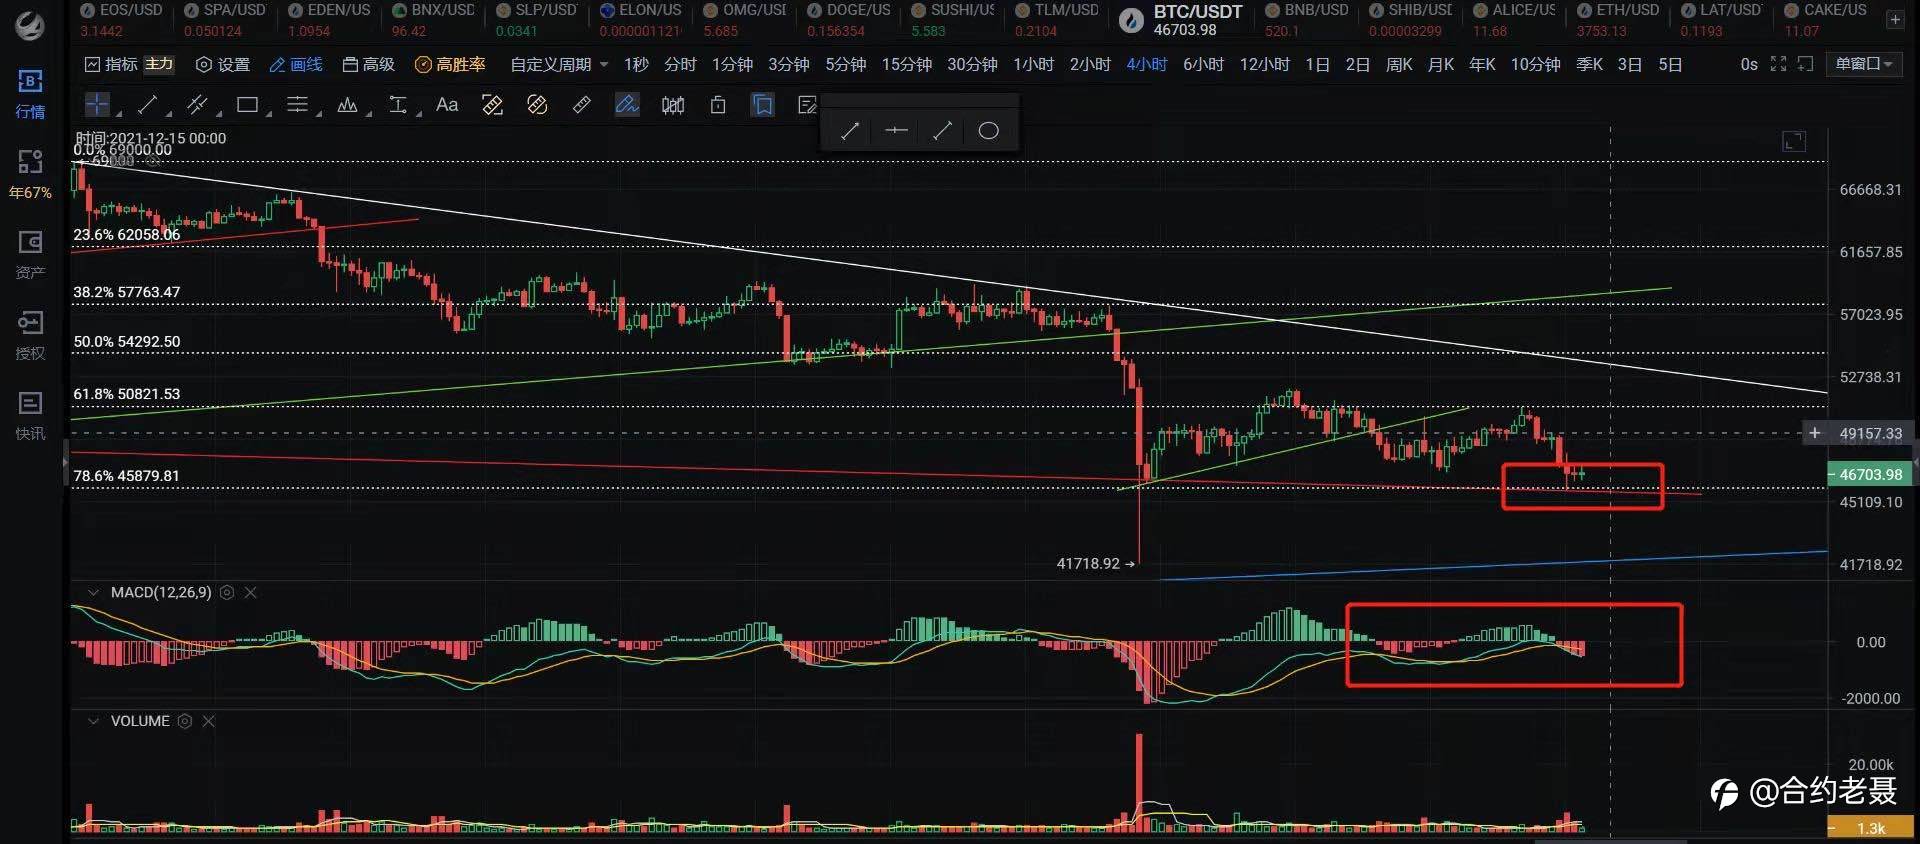Switch to the 周K weekly timeframe
Image resolution: width=1920 pixels, height=844 pixels.
click(1399, 64)
